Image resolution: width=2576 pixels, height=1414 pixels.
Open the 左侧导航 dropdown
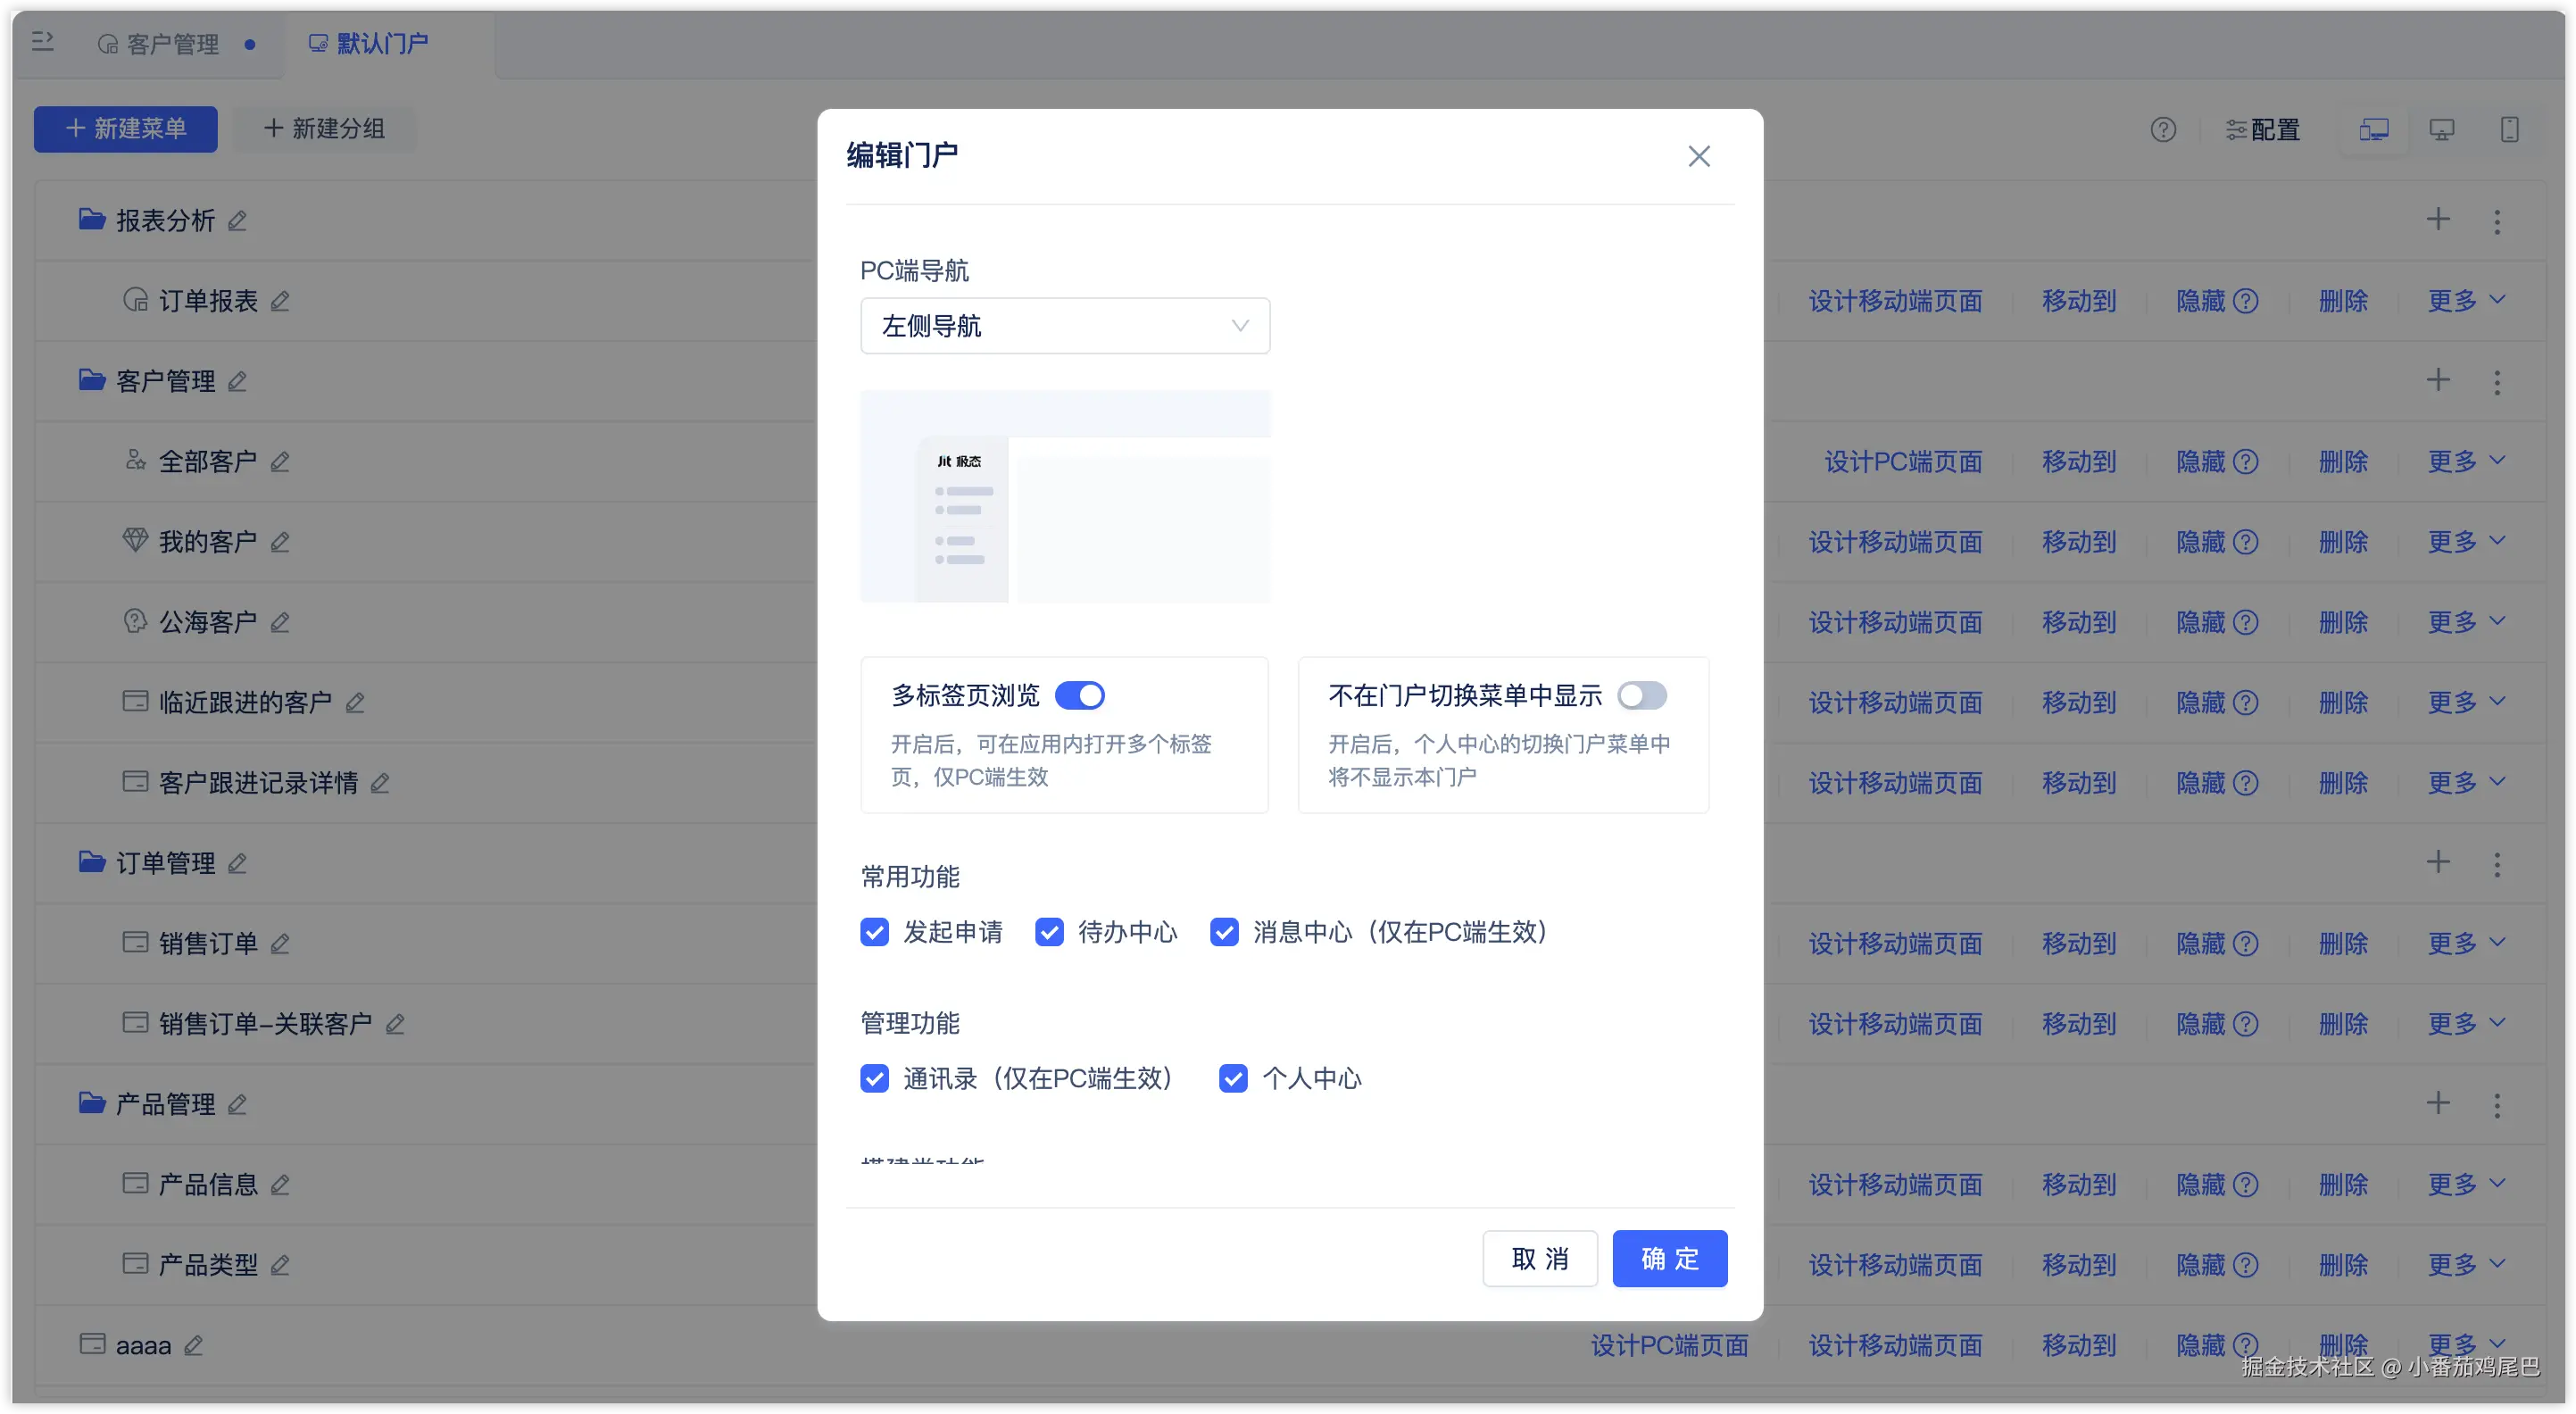[1065, 326]
